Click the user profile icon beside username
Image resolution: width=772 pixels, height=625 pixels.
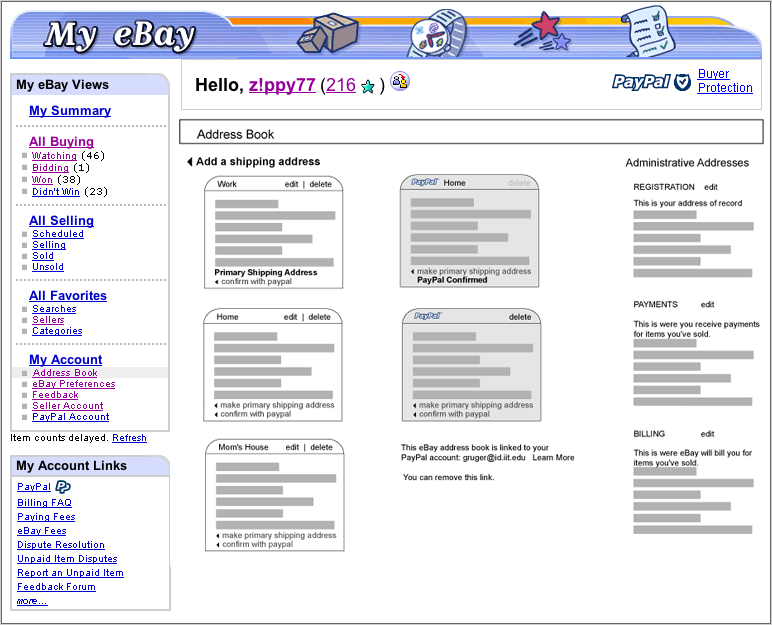400,81
